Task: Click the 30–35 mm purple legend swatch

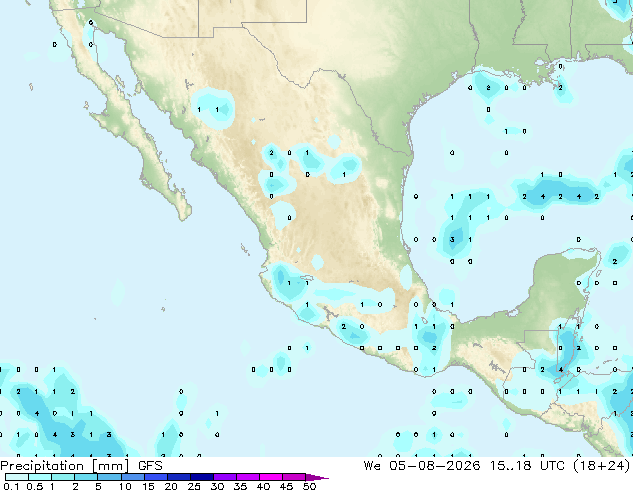Action: point(225,477)
